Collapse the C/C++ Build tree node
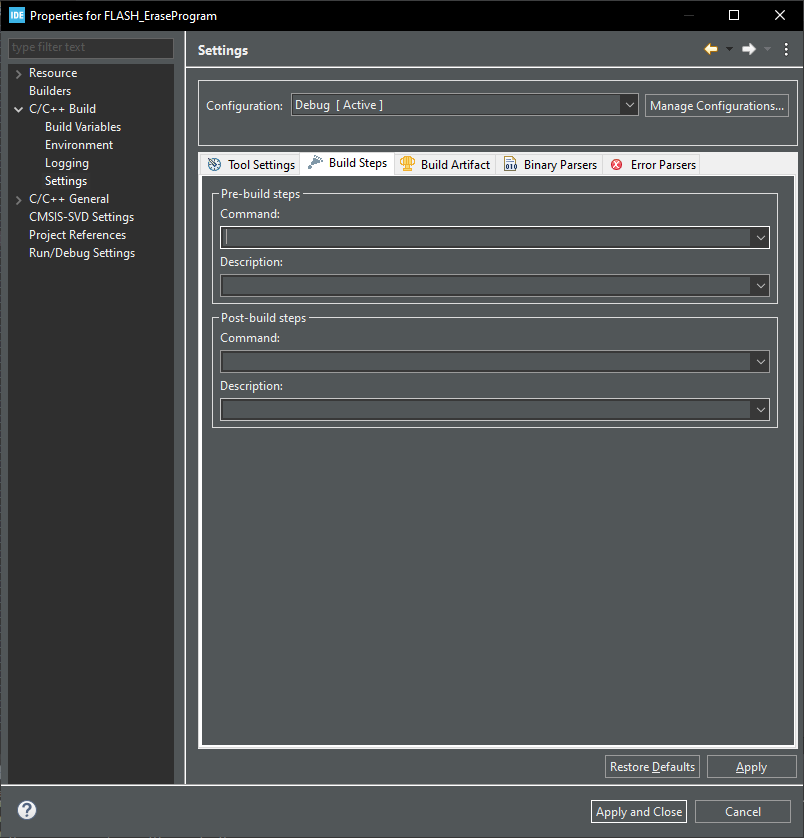 [19, 110]
